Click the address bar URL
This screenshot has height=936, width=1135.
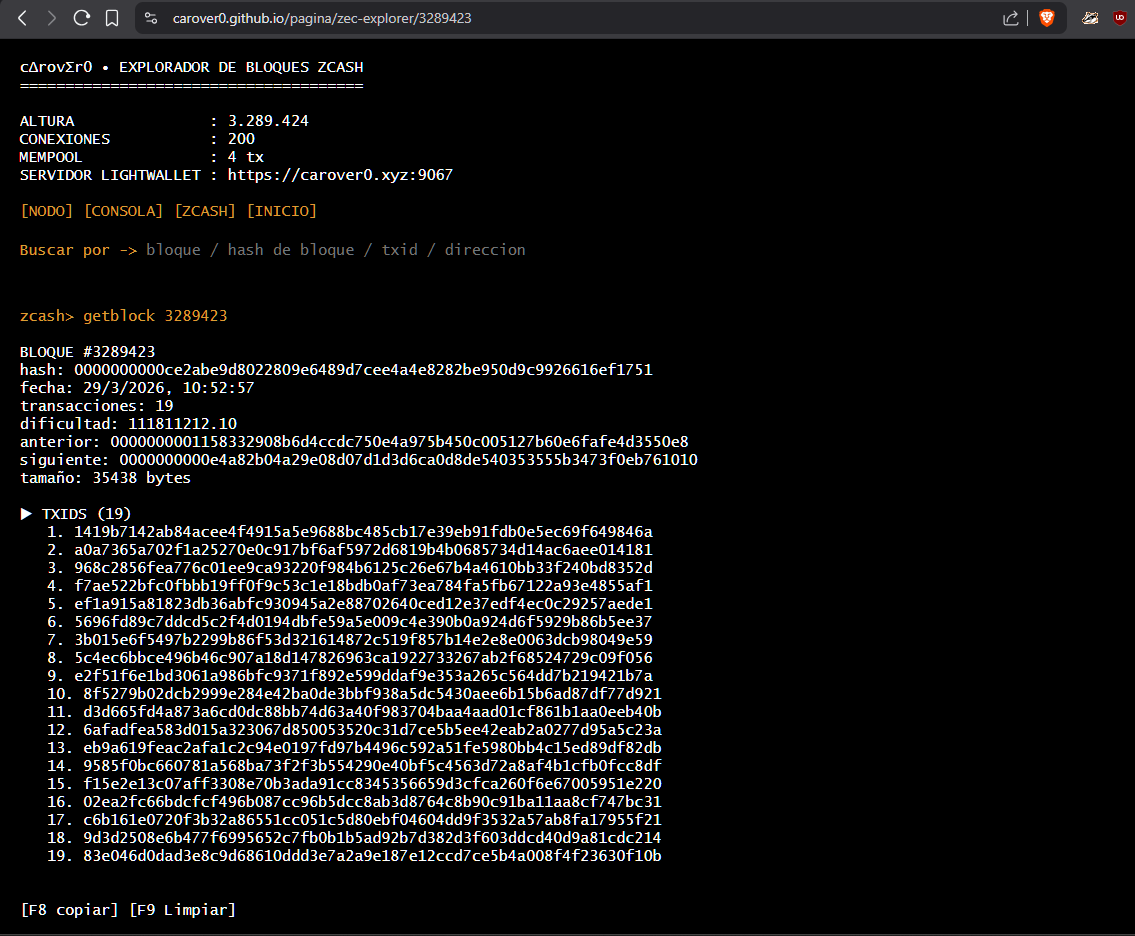pos(322,18)
